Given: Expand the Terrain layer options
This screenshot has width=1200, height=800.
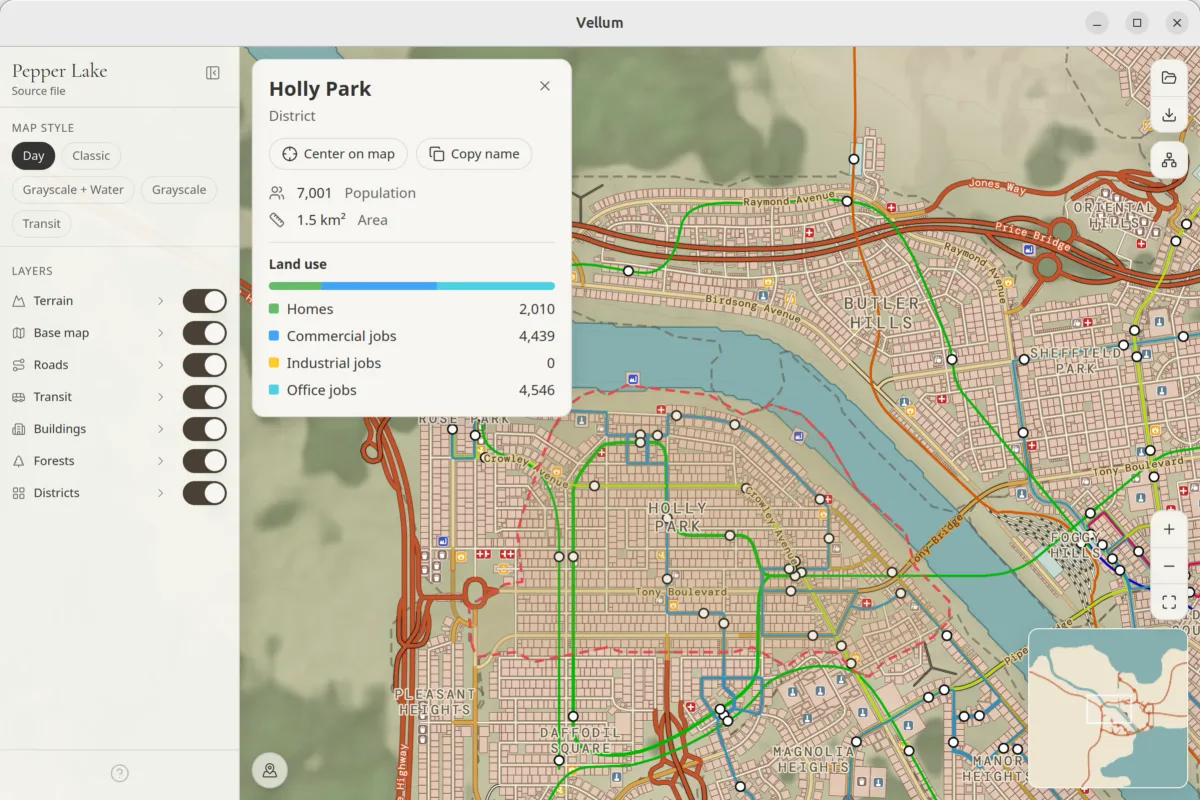Looking at the screenshot, I should 160,301.
